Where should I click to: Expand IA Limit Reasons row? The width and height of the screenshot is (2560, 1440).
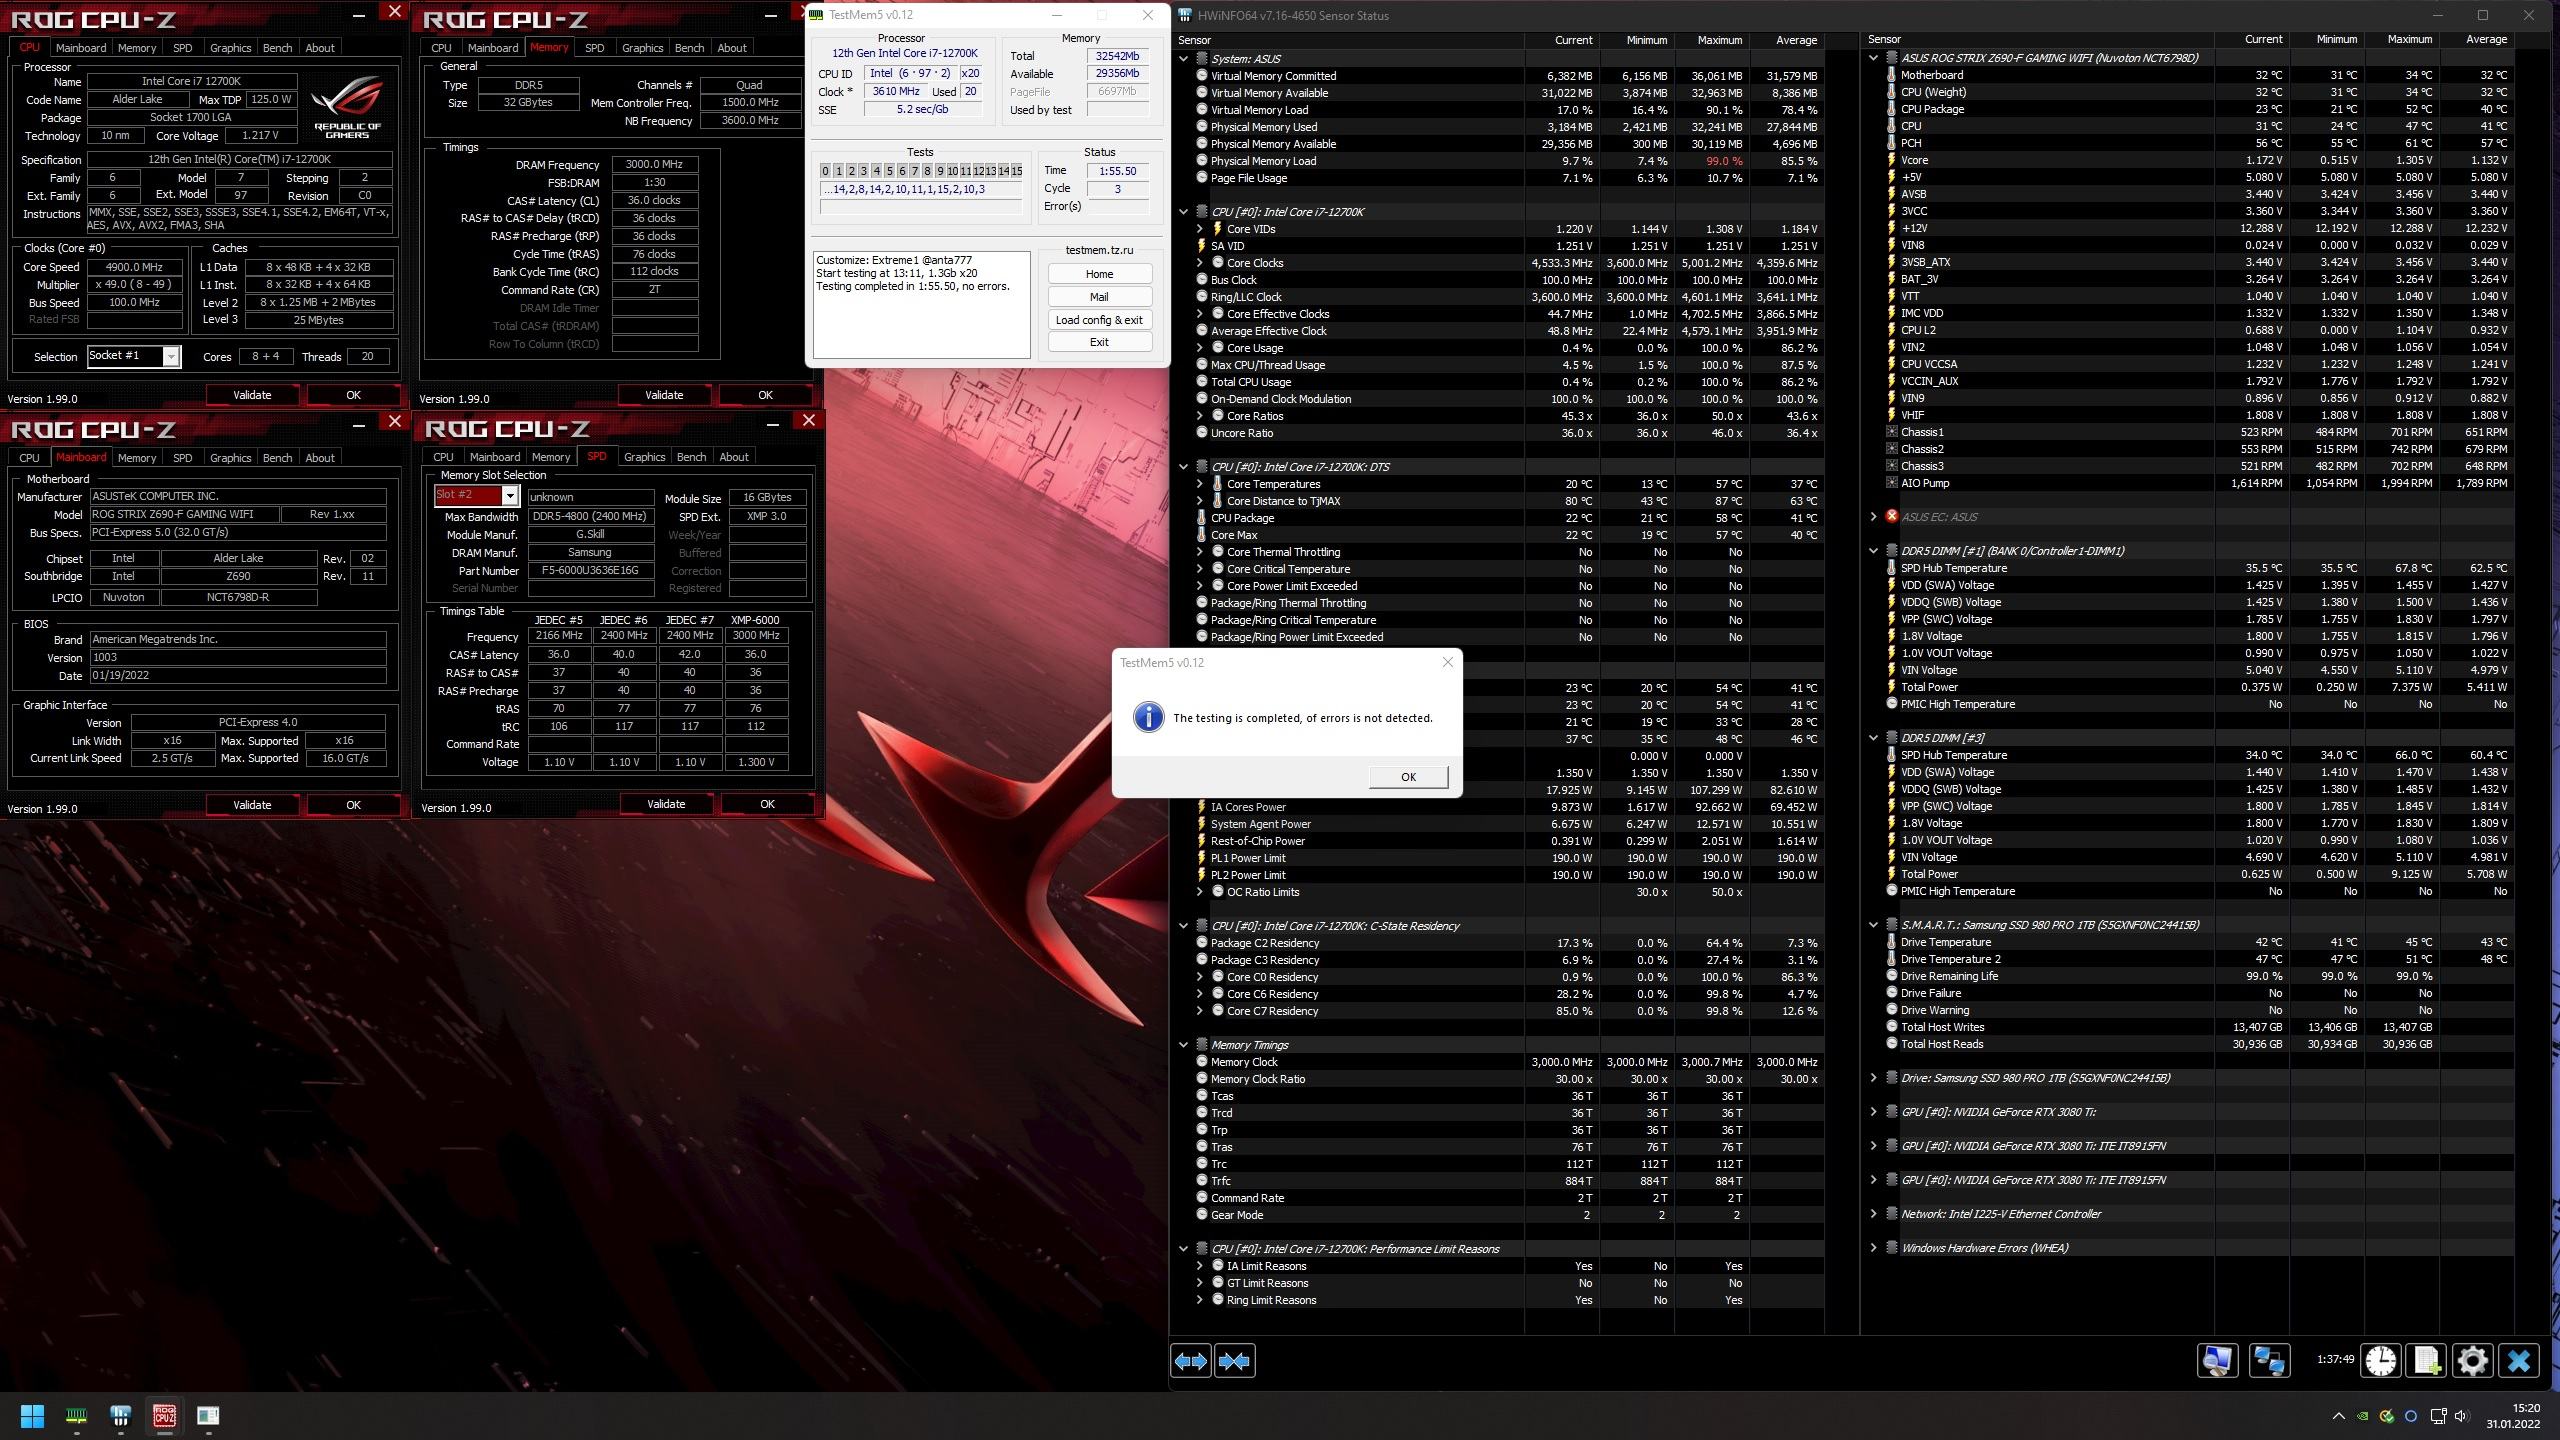click(x=1200, y=1266)
